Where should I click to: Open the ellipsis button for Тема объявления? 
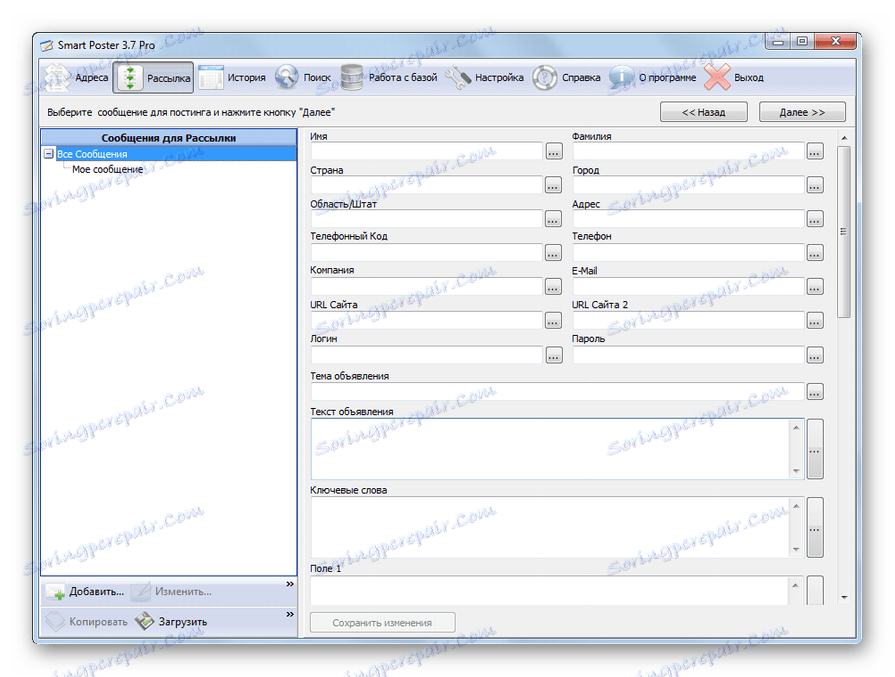[x=815, y=392]
